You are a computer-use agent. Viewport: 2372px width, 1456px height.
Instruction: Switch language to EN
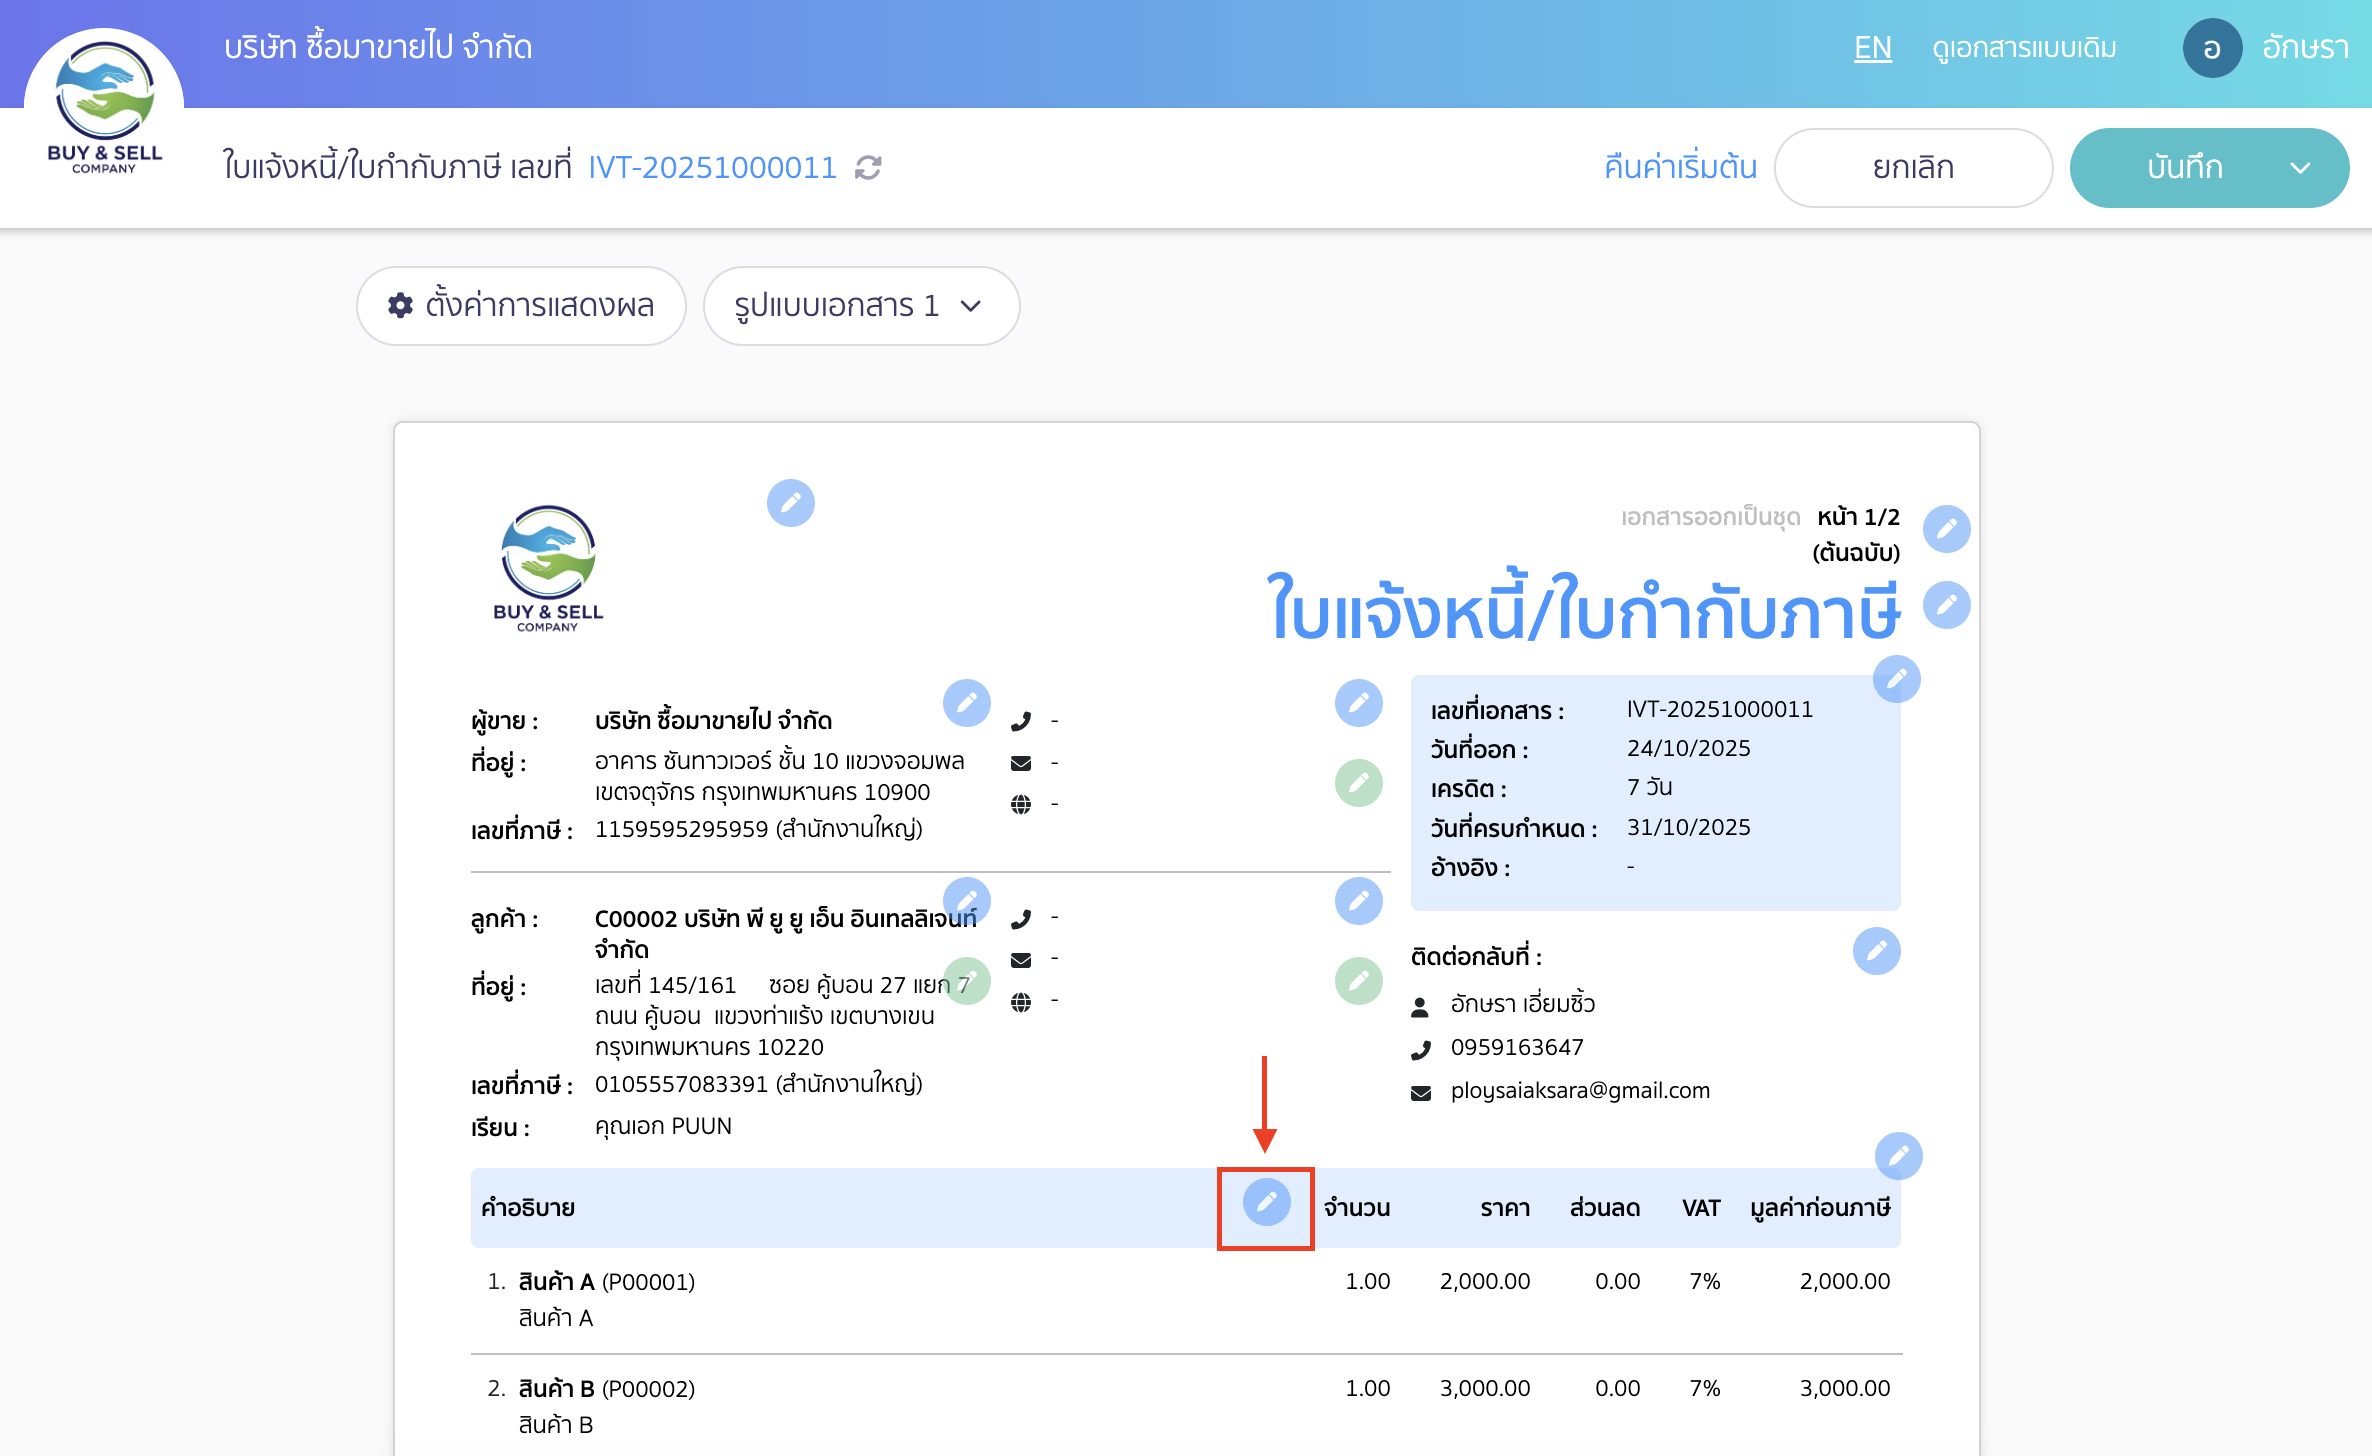pos(1872,47)
